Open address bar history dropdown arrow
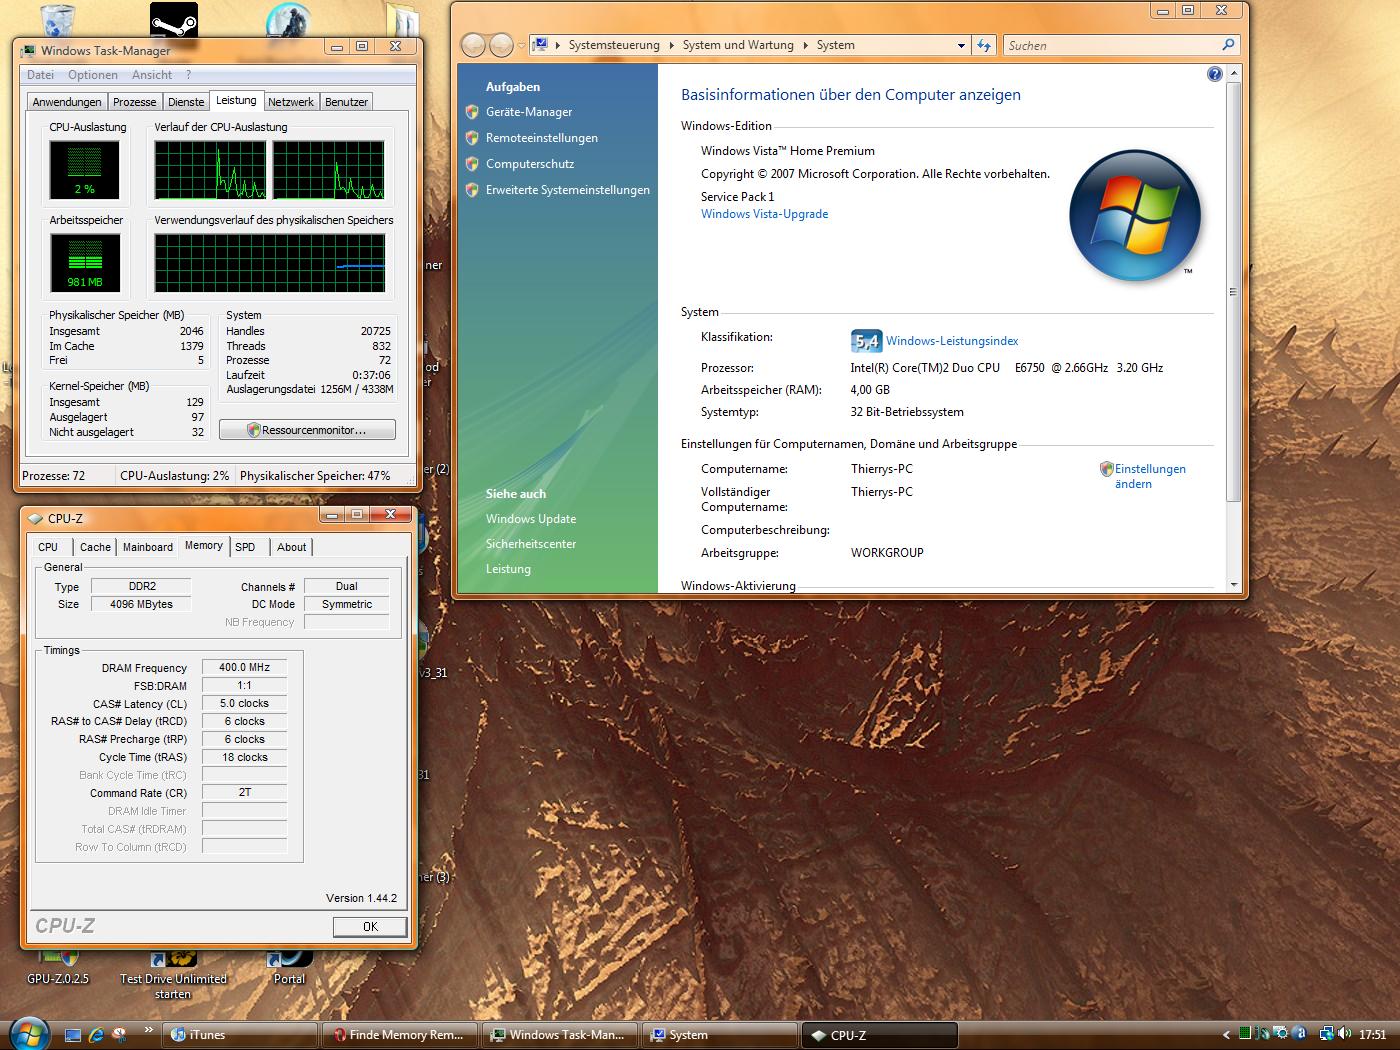This screenshot has width=1400, height=1050. [961, 45]
